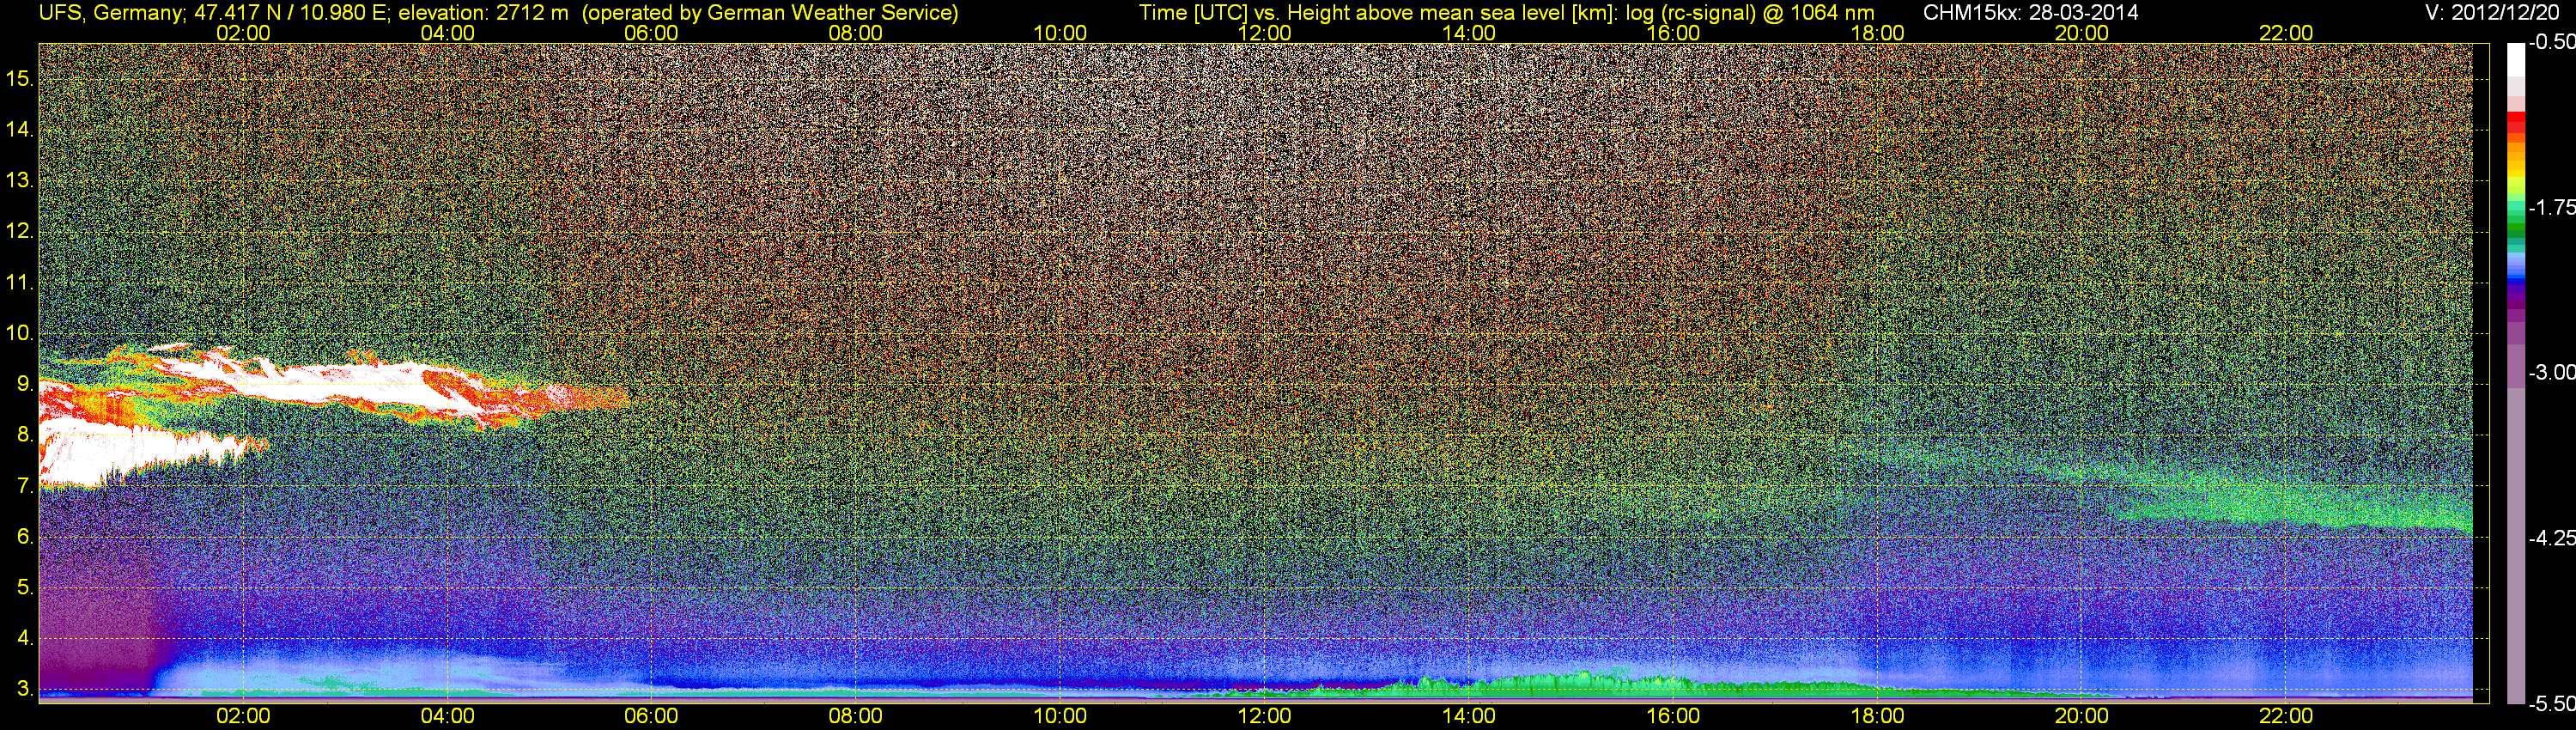
Task: Select the '4.' km height axis label
Action: [x=25, y=638]
